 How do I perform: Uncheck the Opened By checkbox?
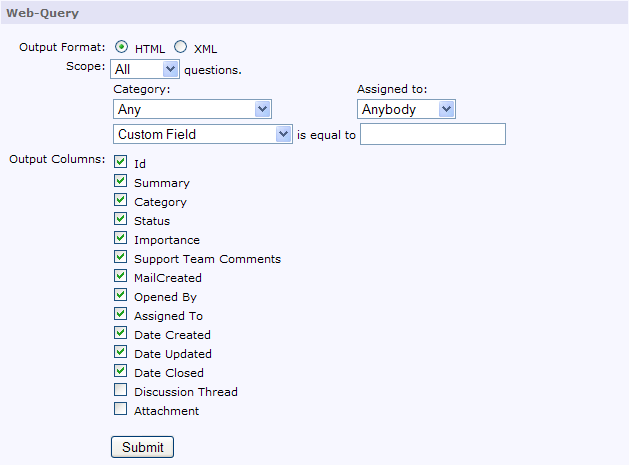120,294
